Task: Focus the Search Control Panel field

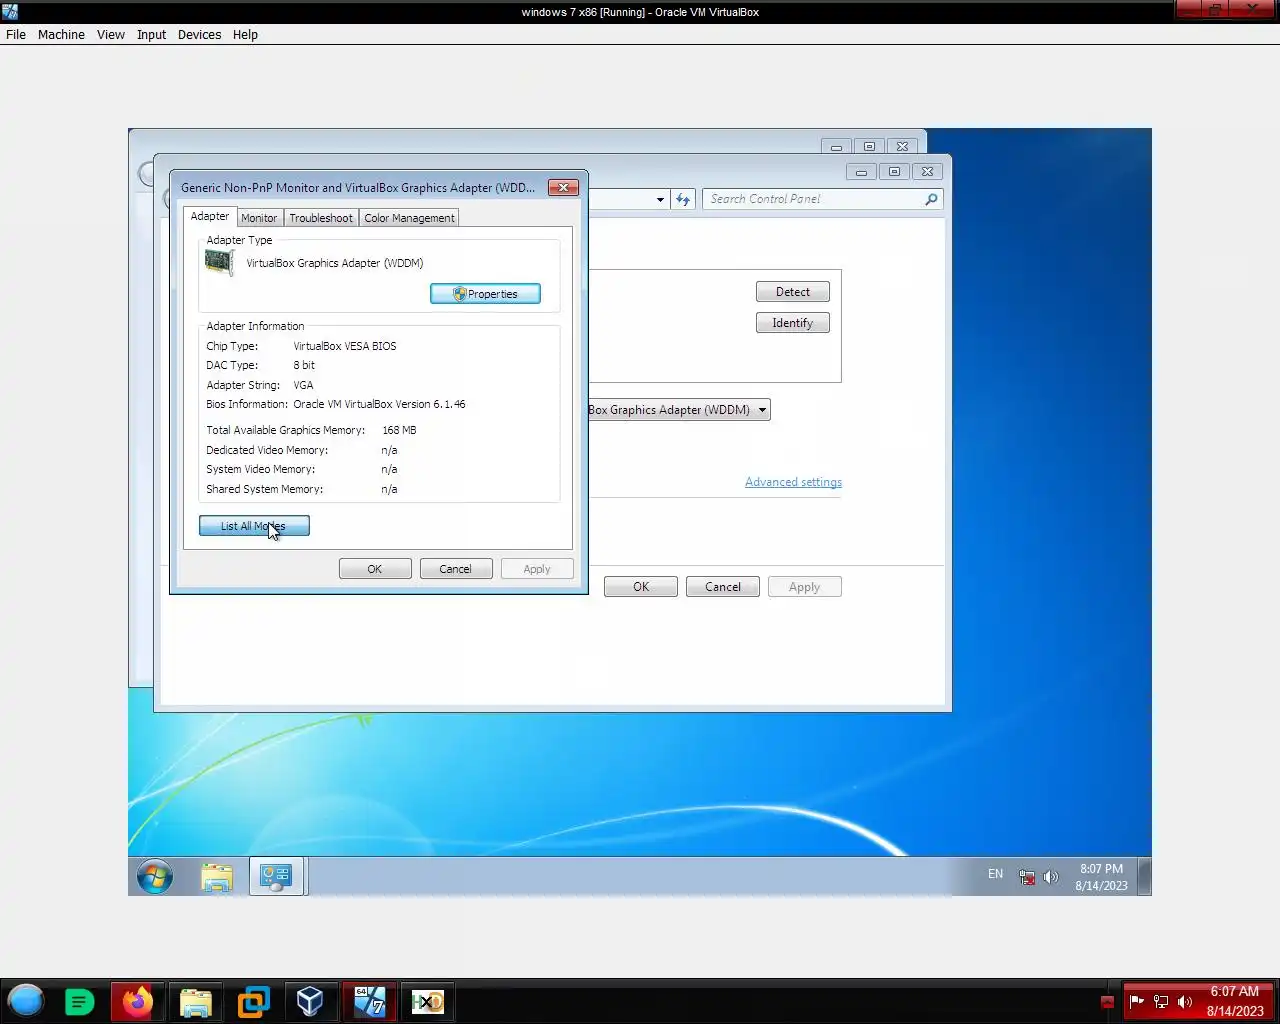Action: pos(815,199)
